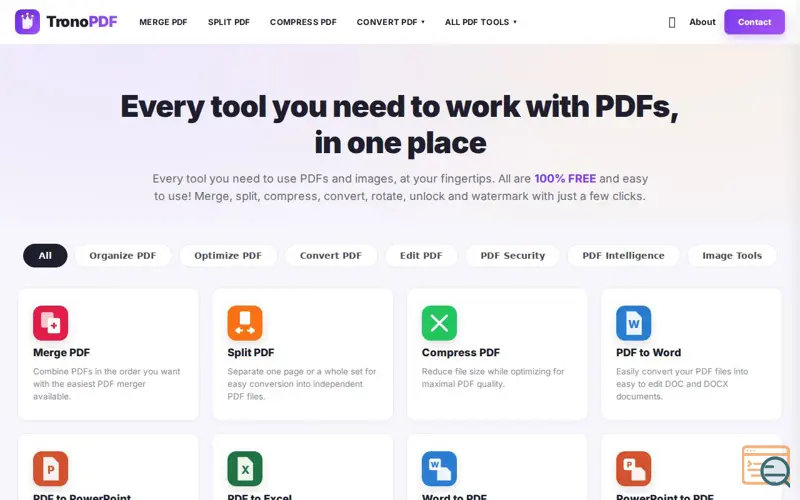This screenshot has height=500, width=800.
Task: Open the PDF to PowerPoint tool icon
Action: (x=51, y=468)
